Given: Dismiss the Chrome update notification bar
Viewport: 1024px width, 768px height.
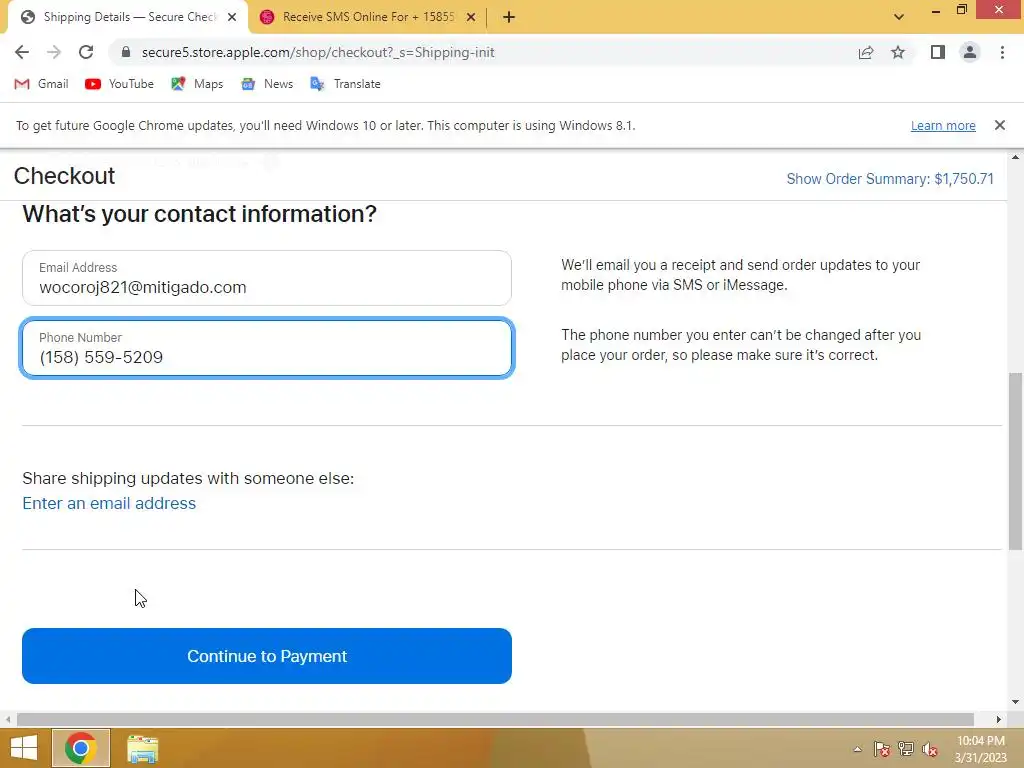Looking at the screenshot, I should pyautogui.click(x=1000, y=125).
